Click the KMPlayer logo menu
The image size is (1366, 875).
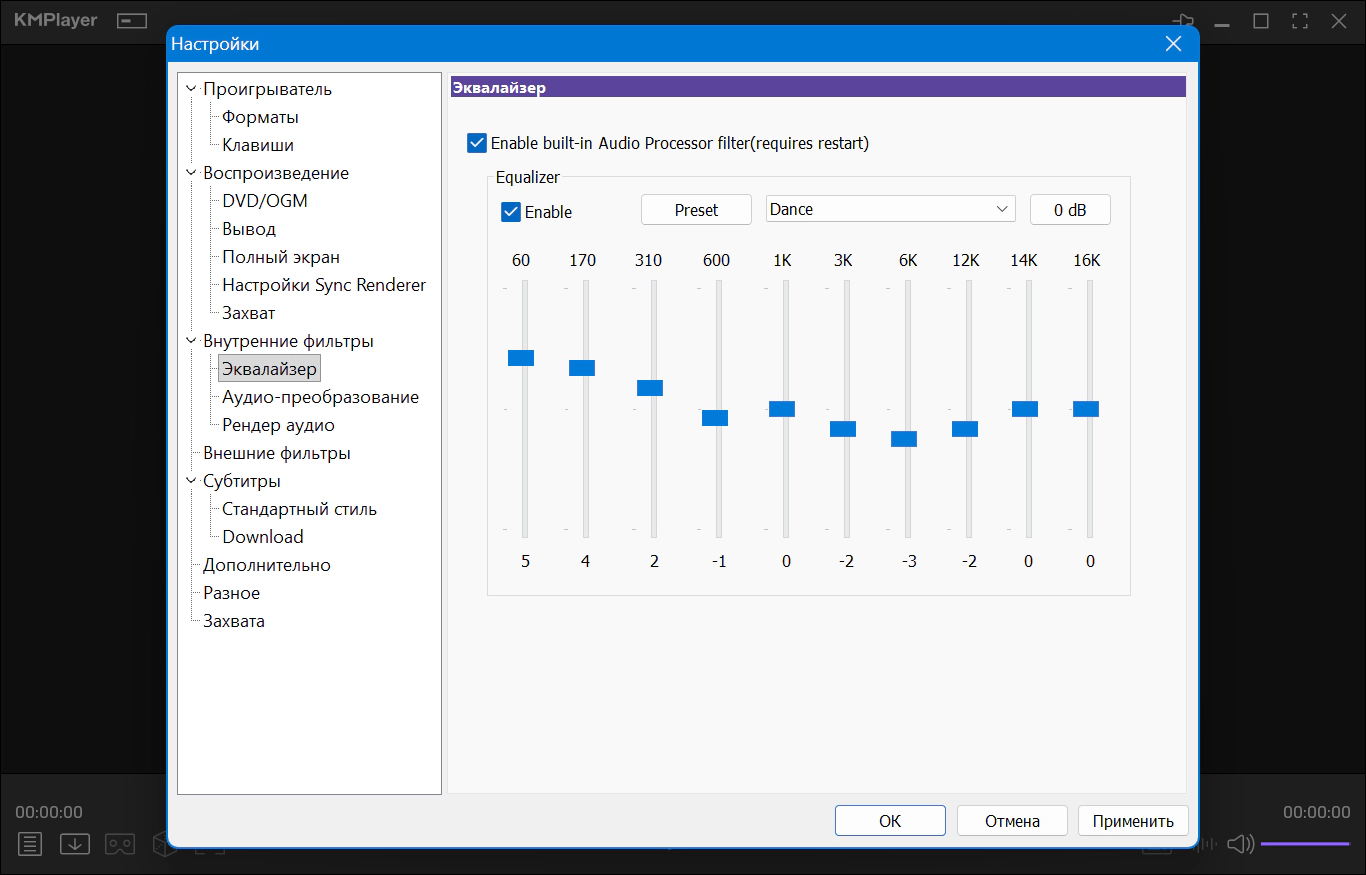pyautogui.click(x=55, y=21)
